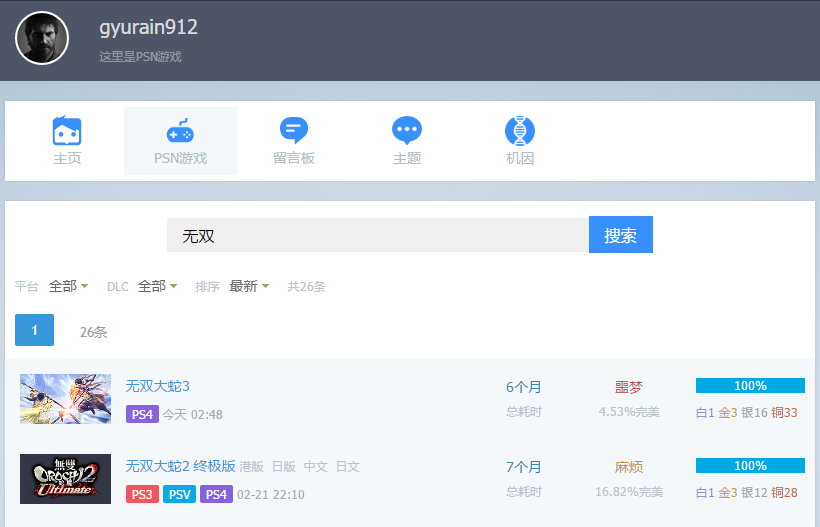The image size is (820, 527).
Task: Click the PS3 tag on 无双大蛇2 终极版
Action: coord(142,494)
